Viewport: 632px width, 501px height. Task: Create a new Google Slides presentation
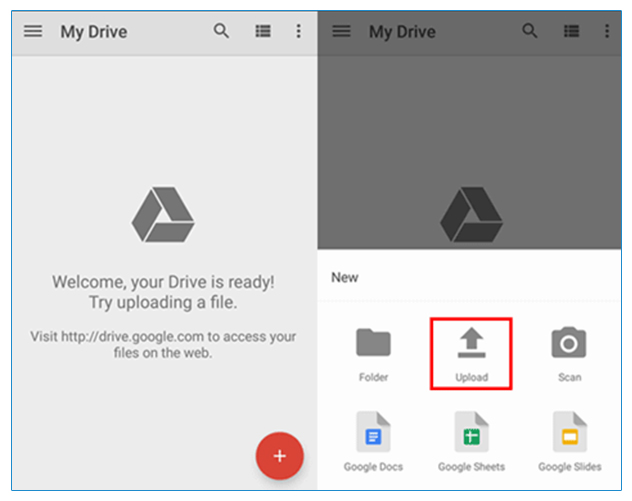click(x=570, y=442)
